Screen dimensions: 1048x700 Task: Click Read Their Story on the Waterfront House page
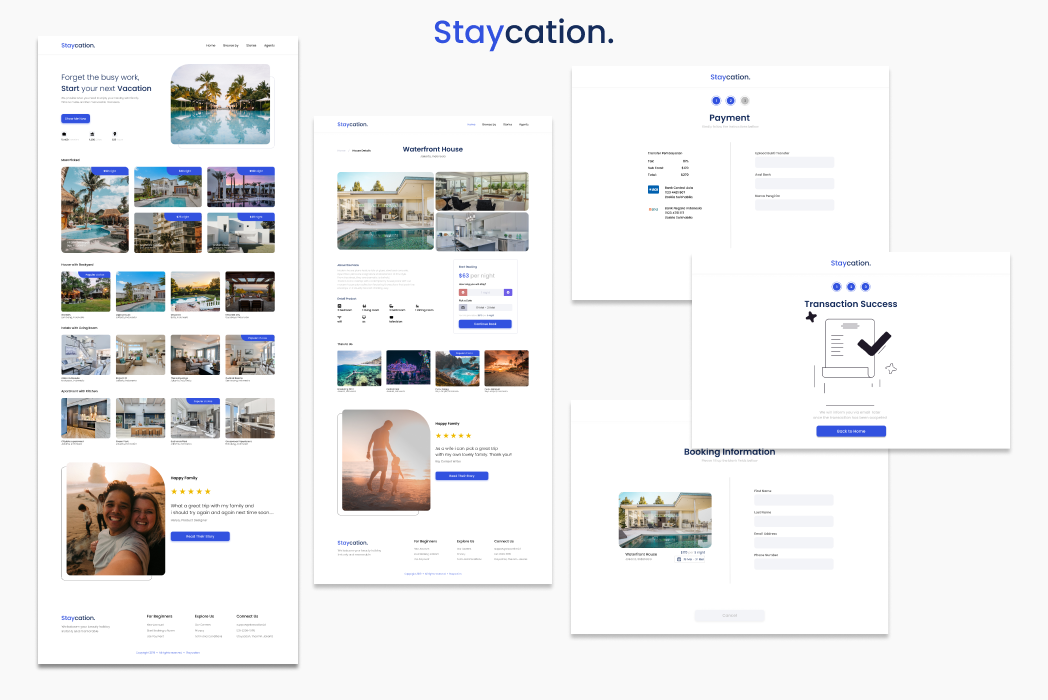point(462,476)
